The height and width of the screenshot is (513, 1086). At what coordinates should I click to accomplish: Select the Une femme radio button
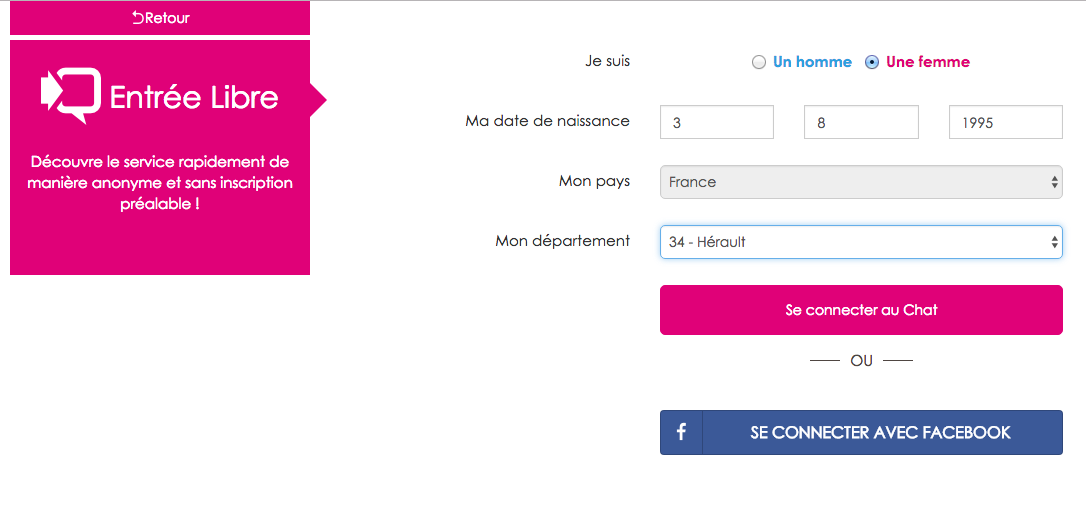(x=872, y=62)
